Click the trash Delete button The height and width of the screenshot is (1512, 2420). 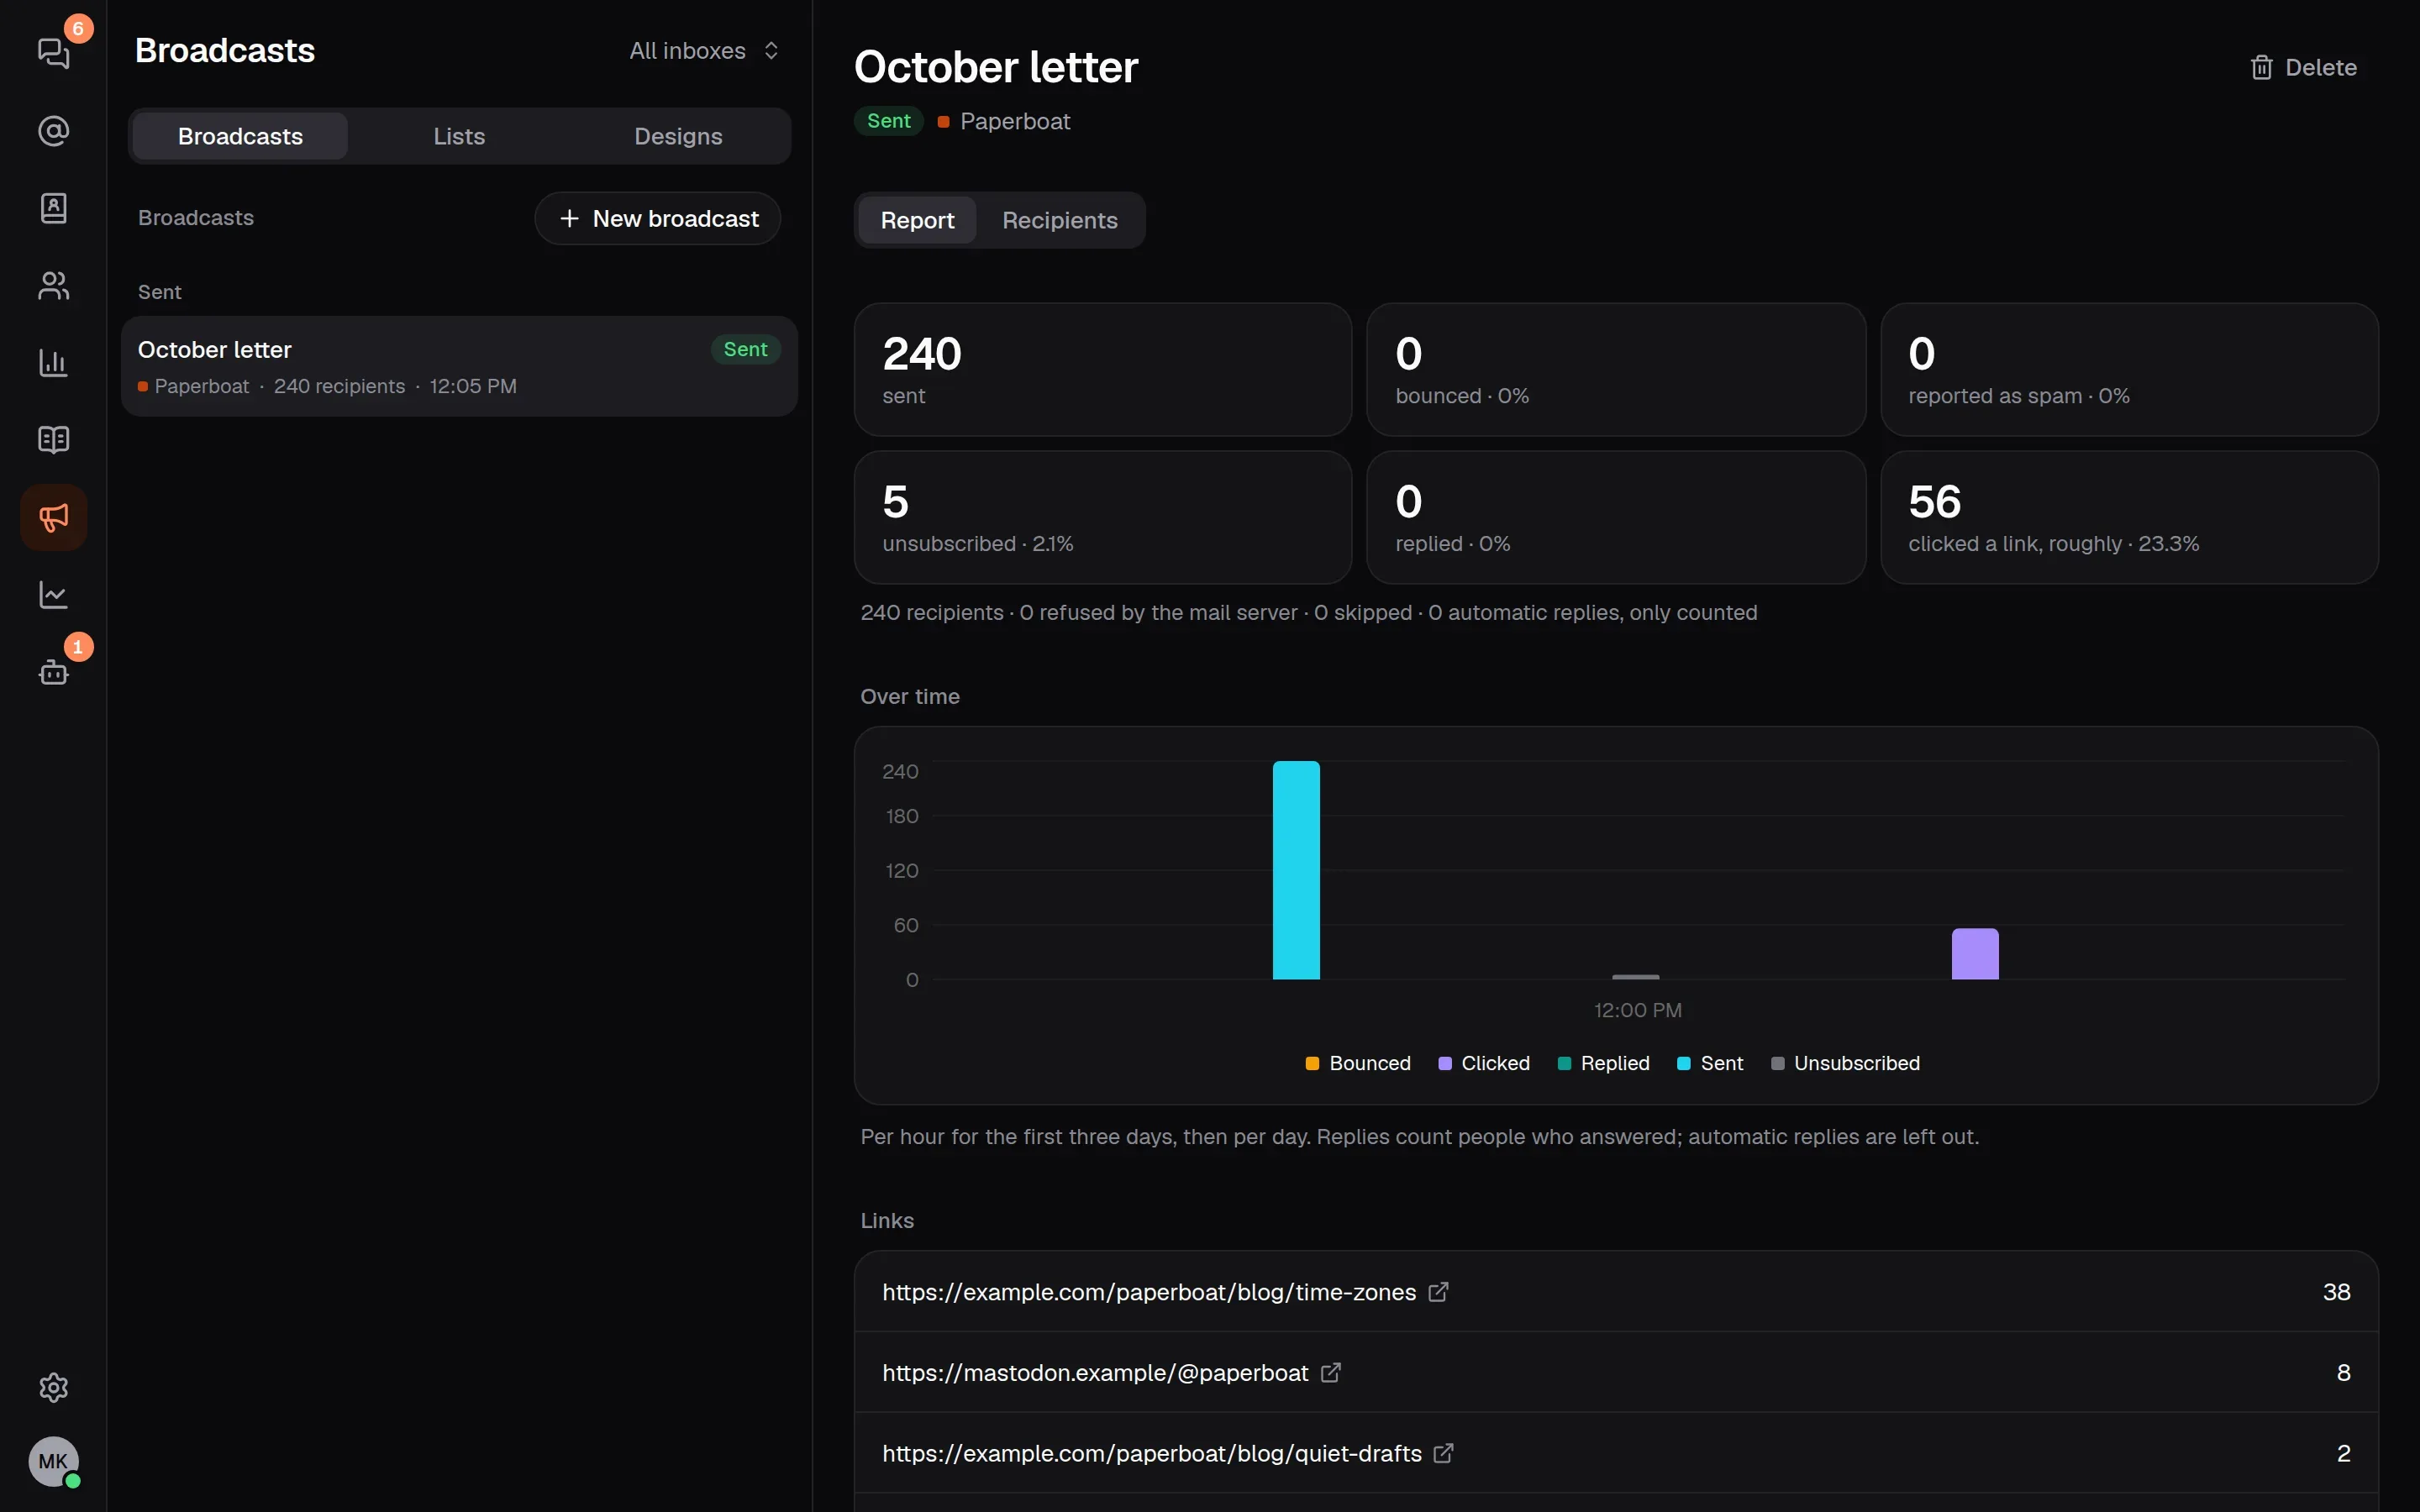pyautogui.click(x=2303, y=67)
